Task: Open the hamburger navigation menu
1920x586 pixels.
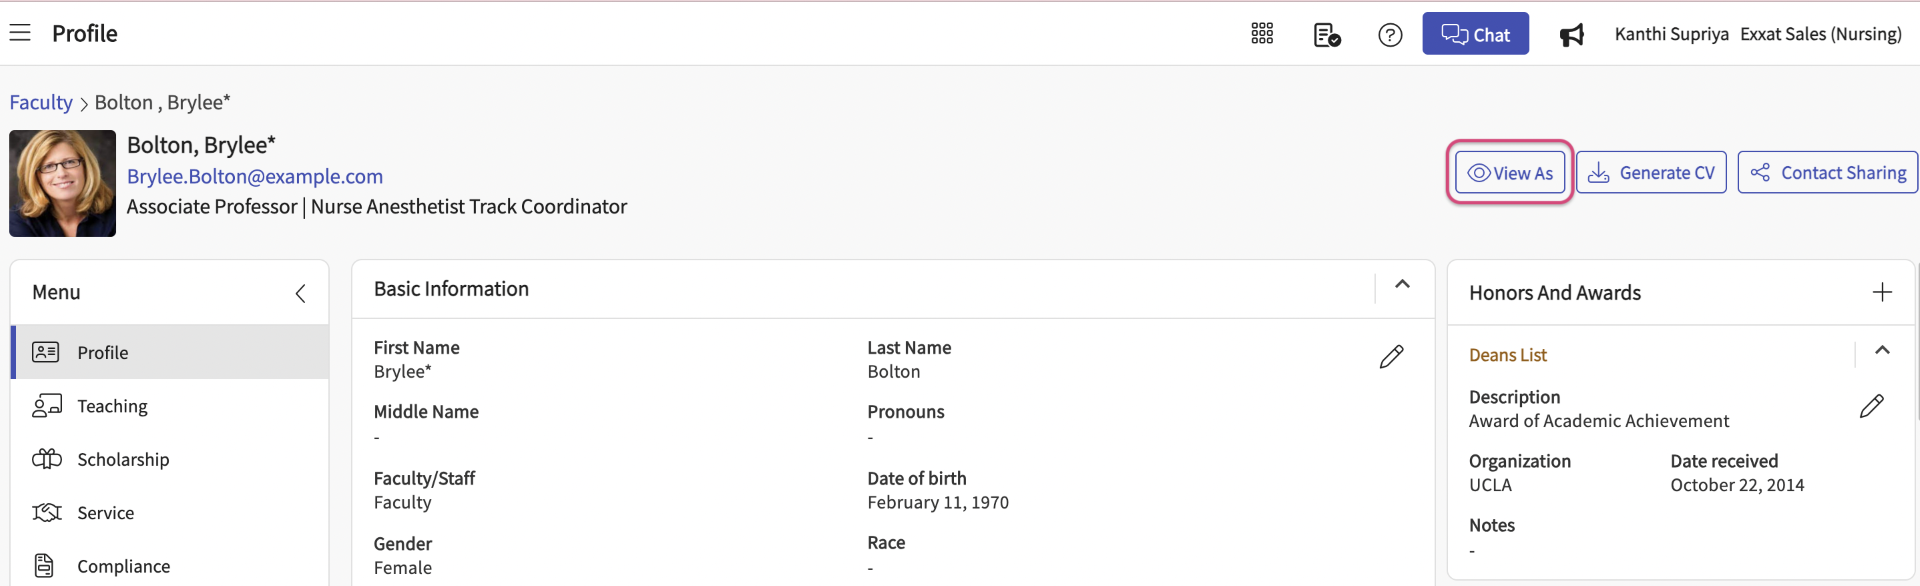Action: coord(20,33)
